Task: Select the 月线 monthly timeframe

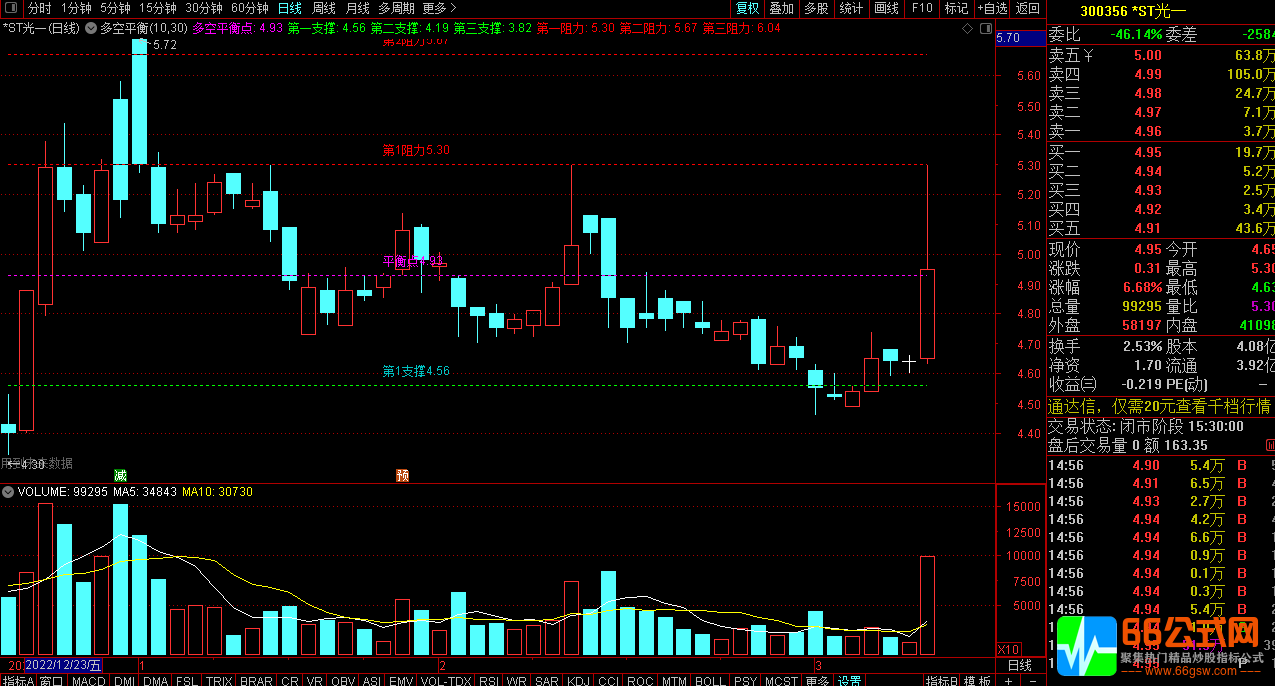Action: pos(358,8)
